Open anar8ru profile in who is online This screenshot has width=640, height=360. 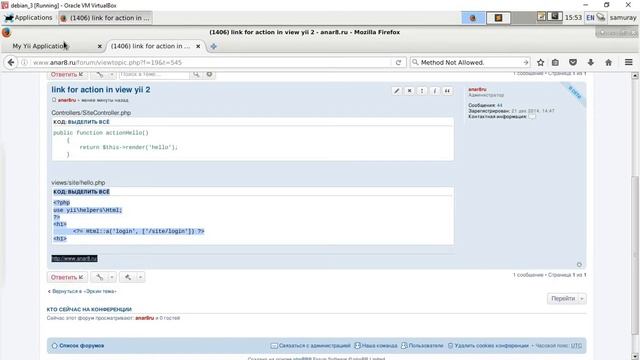pyautogui.click(x=144, y=318)
